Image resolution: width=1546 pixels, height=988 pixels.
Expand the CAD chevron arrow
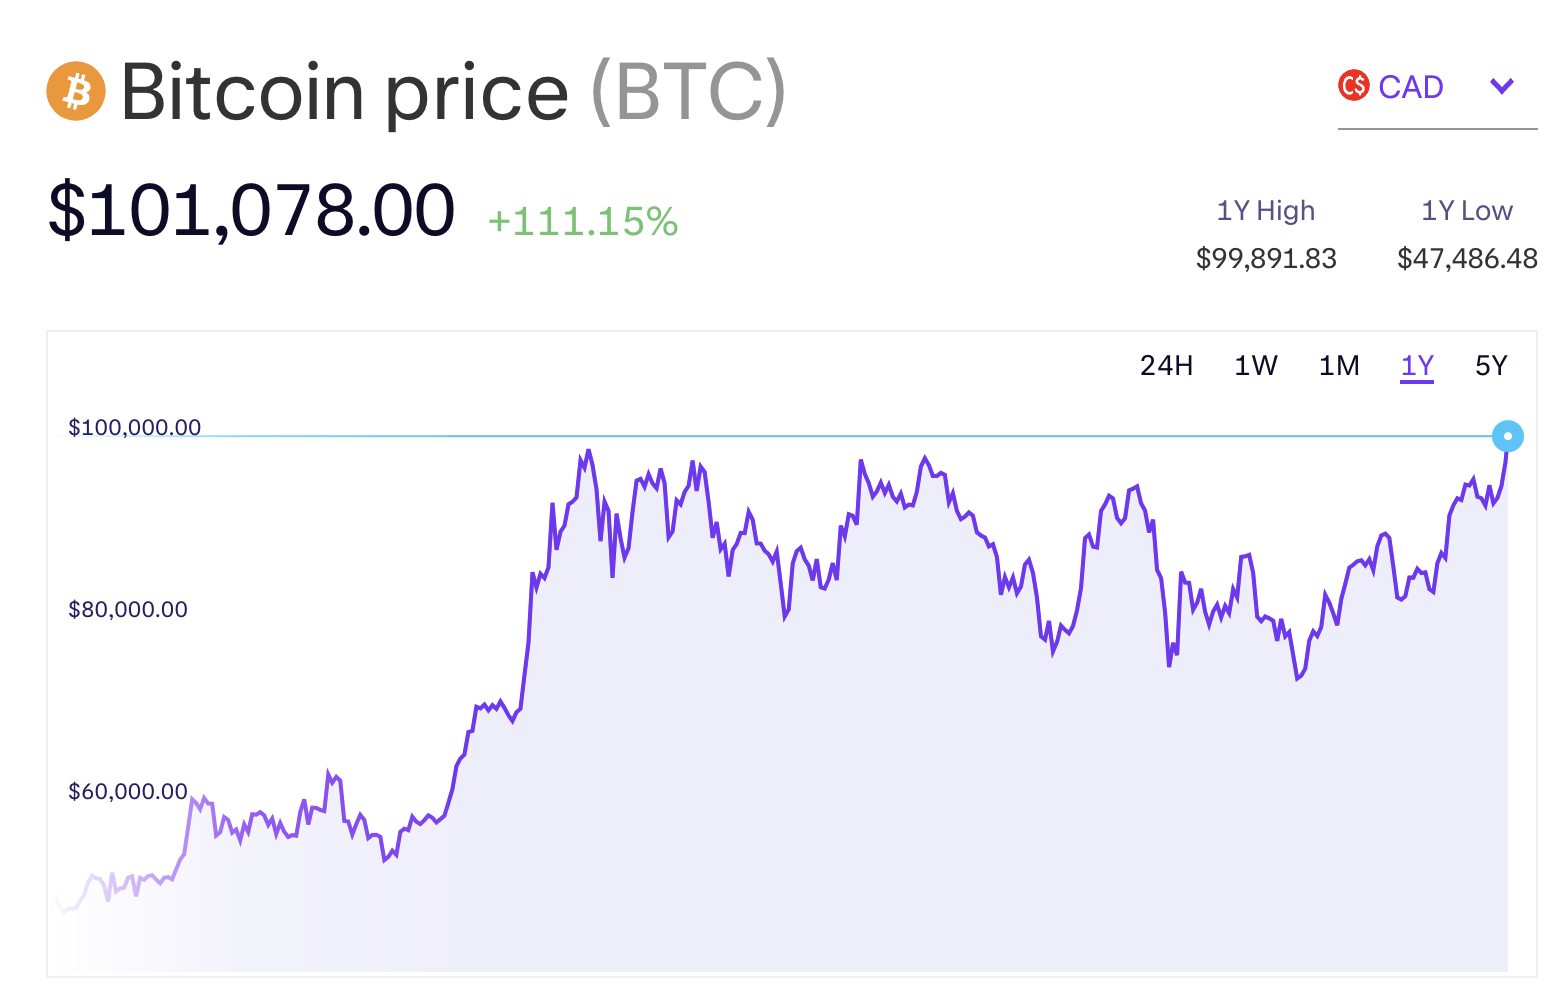[1501, 87]
